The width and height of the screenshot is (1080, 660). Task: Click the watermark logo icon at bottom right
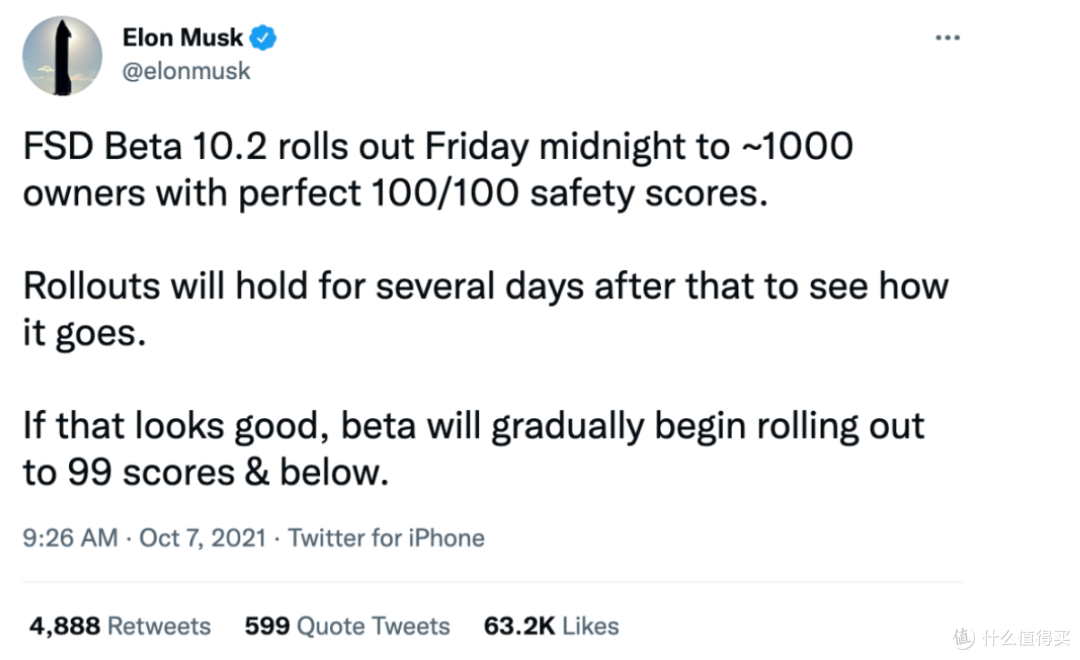tap(964, 638)
